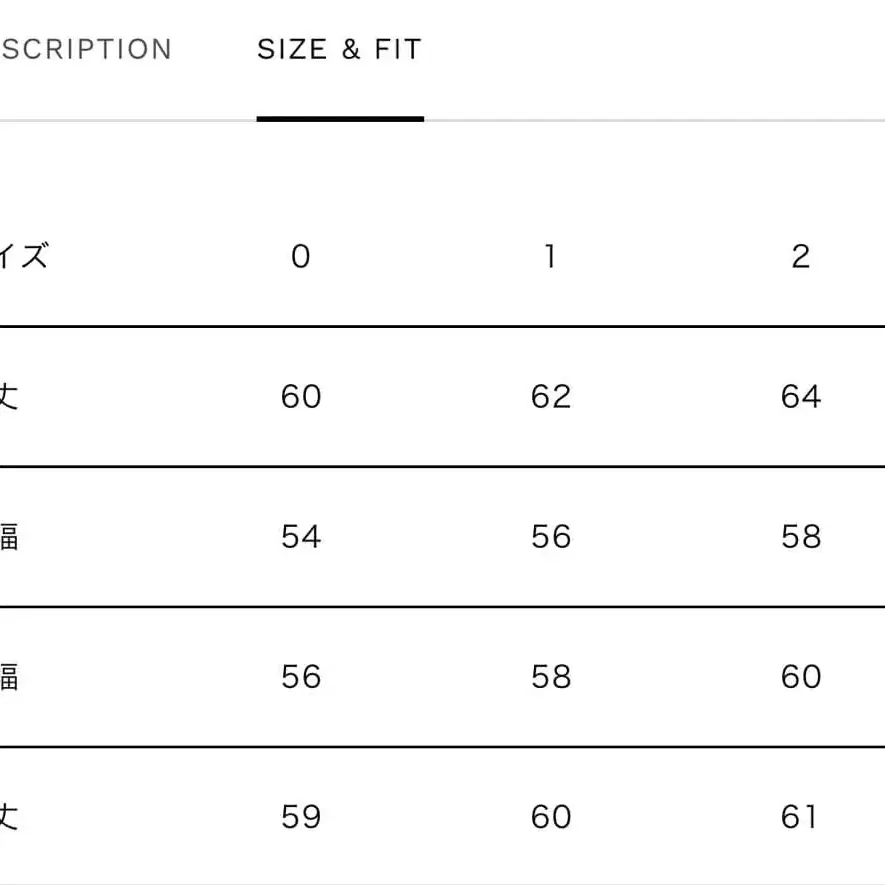The height and width of the screenshot is (885, 885).
Task: Switch to the DESCRIPTION tab
Action: 85,49
